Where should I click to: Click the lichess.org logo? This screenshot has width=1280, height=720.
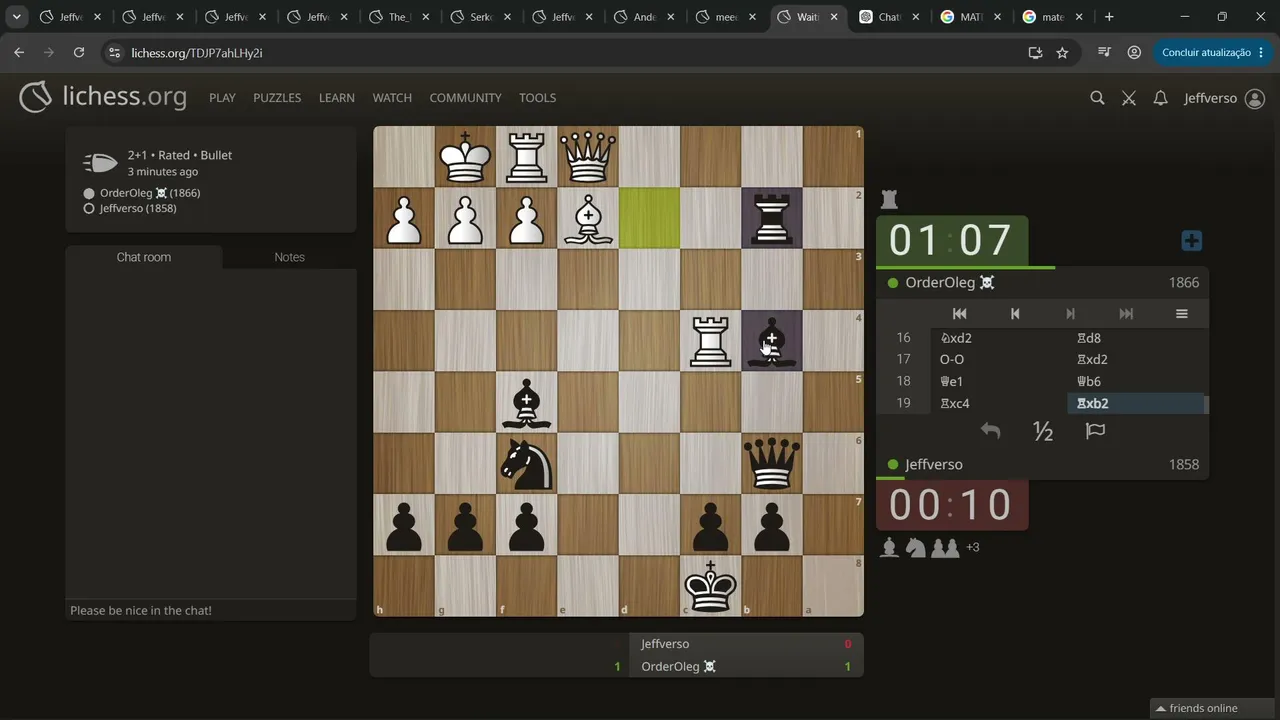(103, 97)
